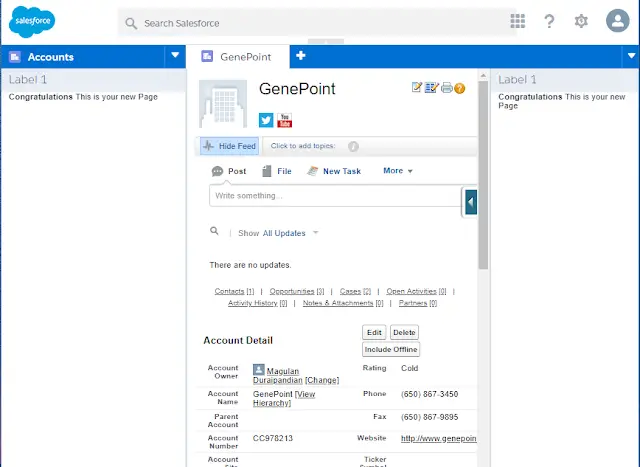Toggle the Hide Feed button

point(229,146)
